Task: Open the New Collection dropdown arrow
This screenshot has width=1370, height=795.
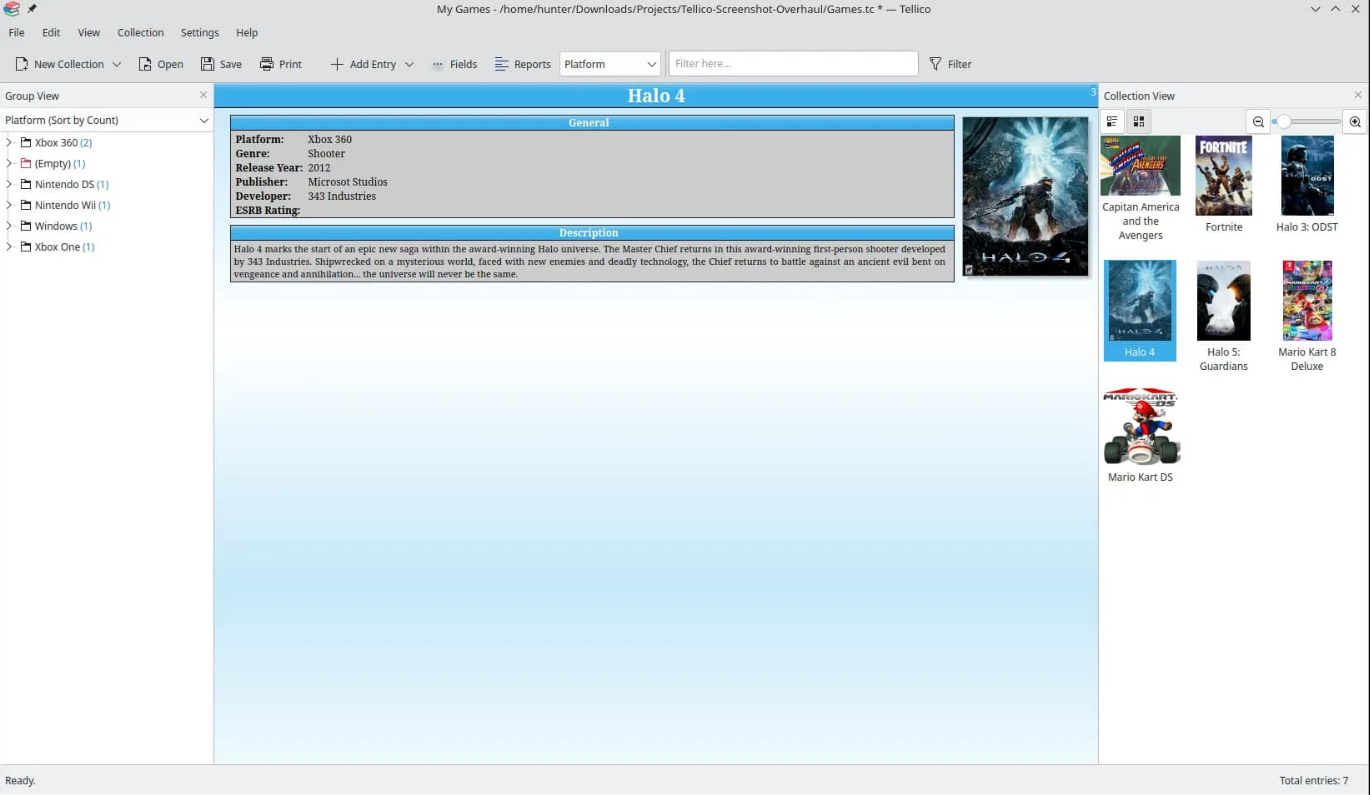Action: pos(116,64)
